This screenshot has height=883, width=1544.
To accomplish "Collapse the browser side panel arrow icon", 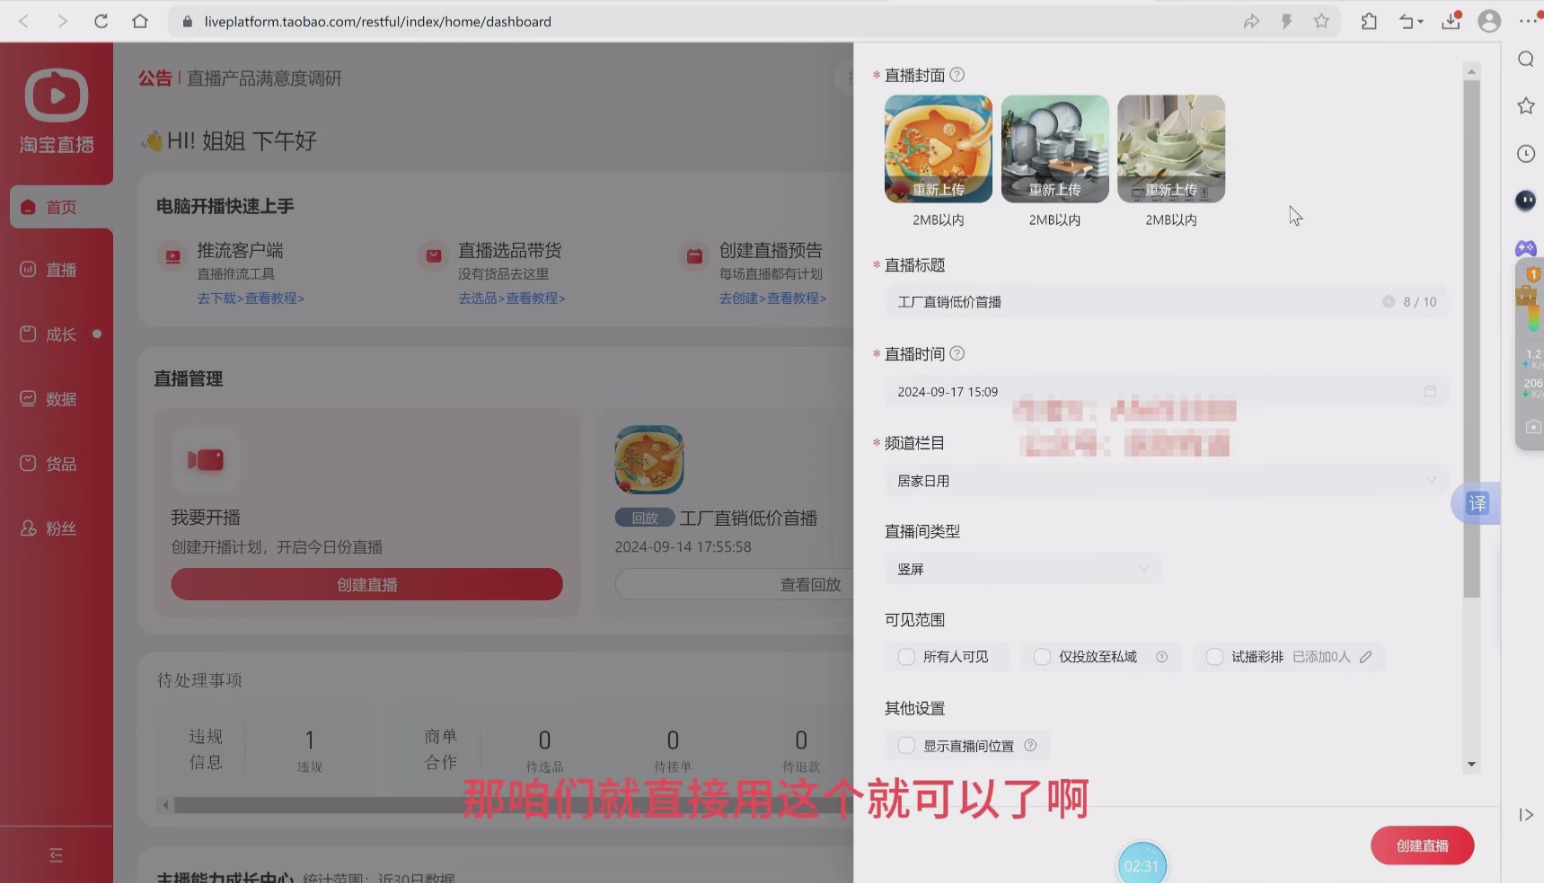I will 1526,815.
